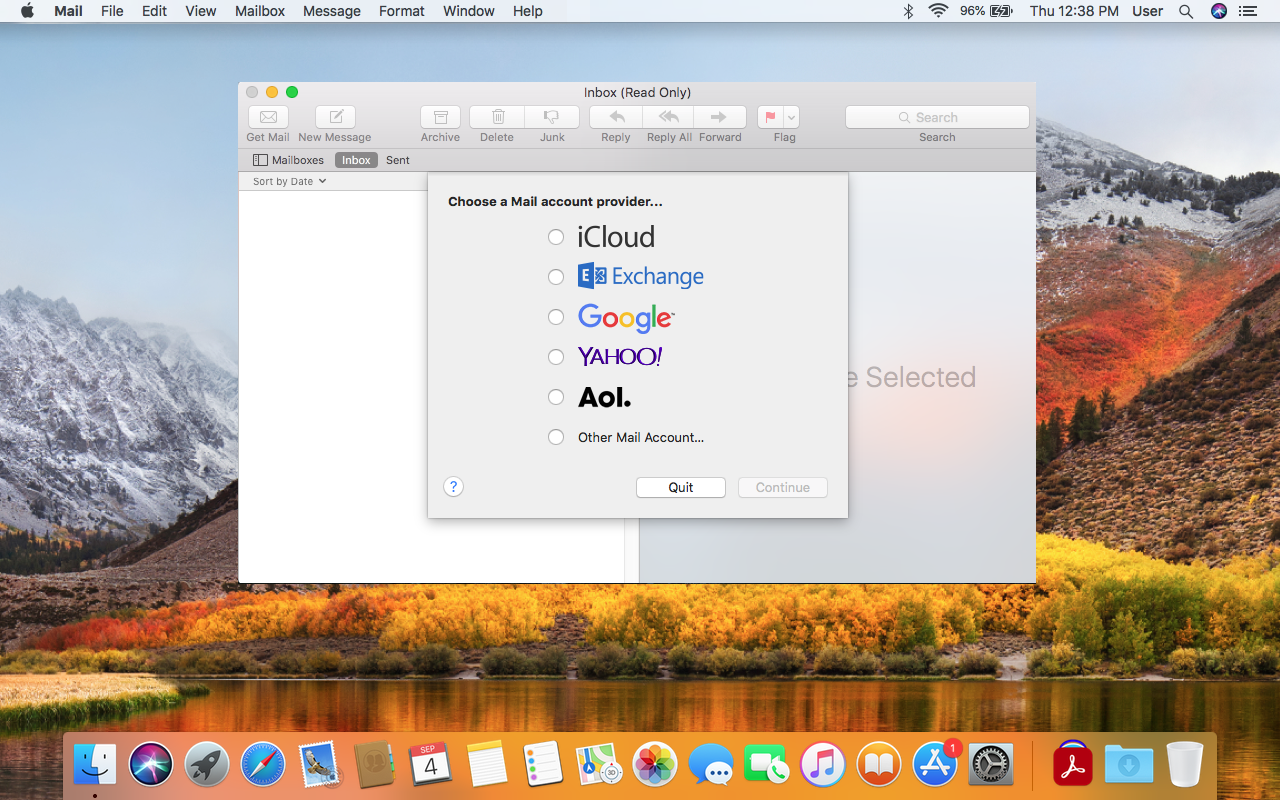The image size is (1280, 800).
Task: Open the View menu
Action: (x=201, y=11)
